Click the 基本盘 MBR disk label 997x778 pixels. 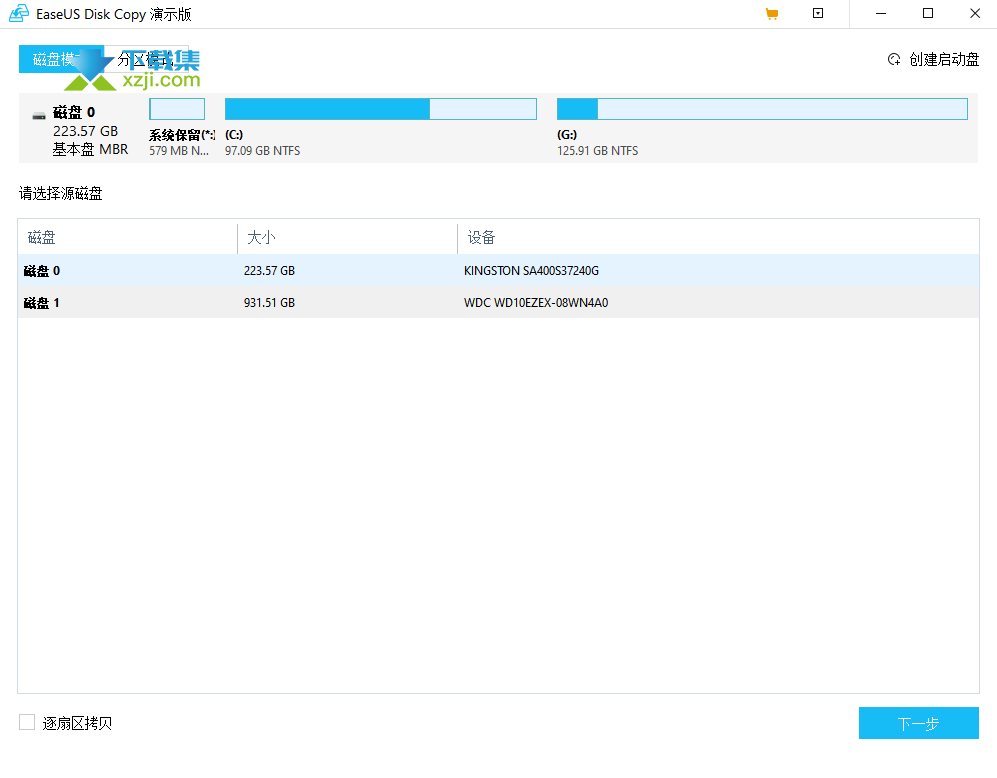[90, 149]
